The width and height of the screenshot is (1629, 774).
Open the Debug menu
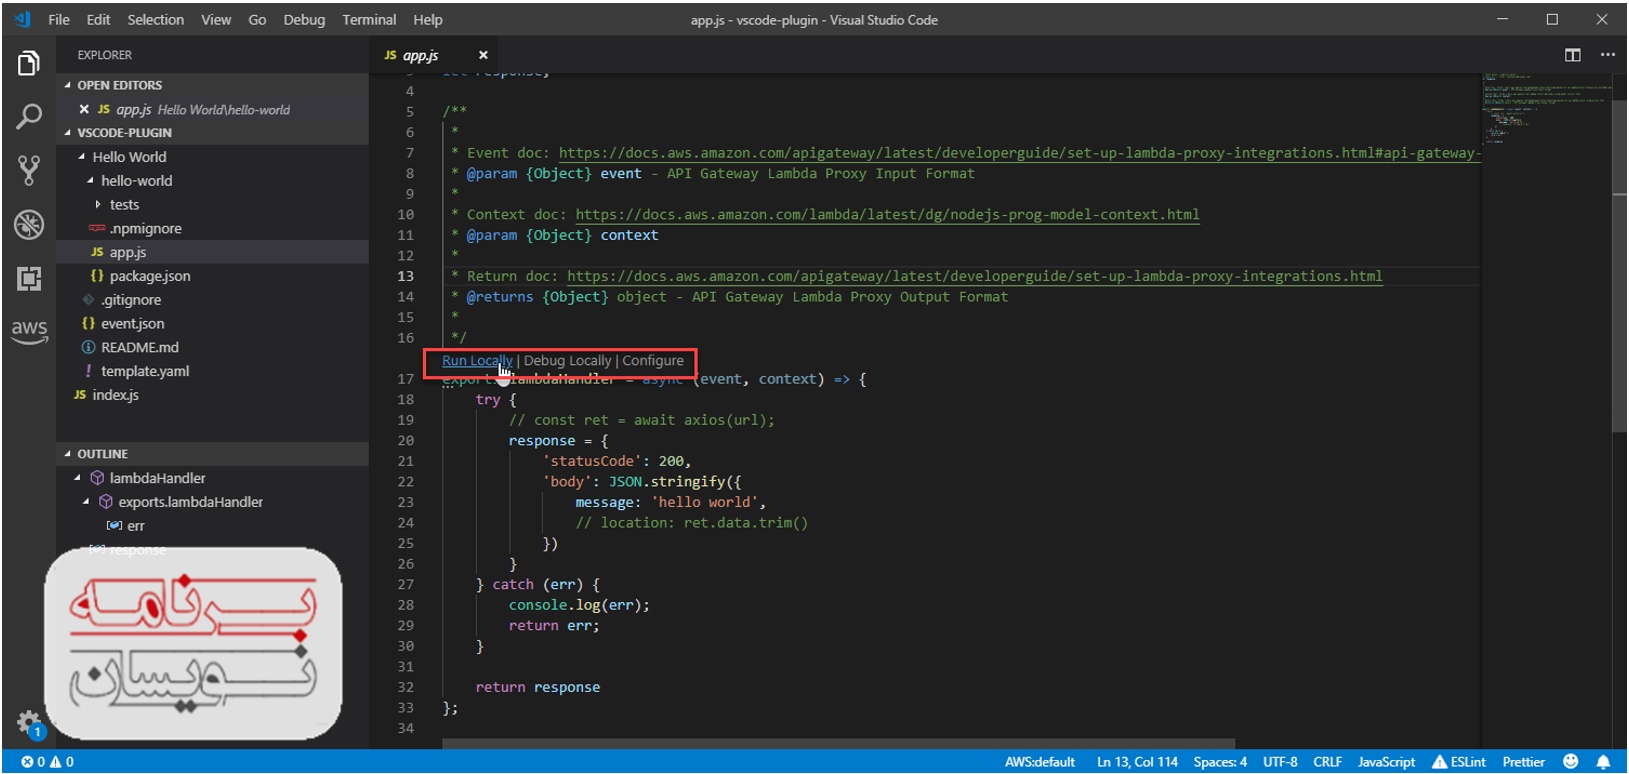point(304,19)
